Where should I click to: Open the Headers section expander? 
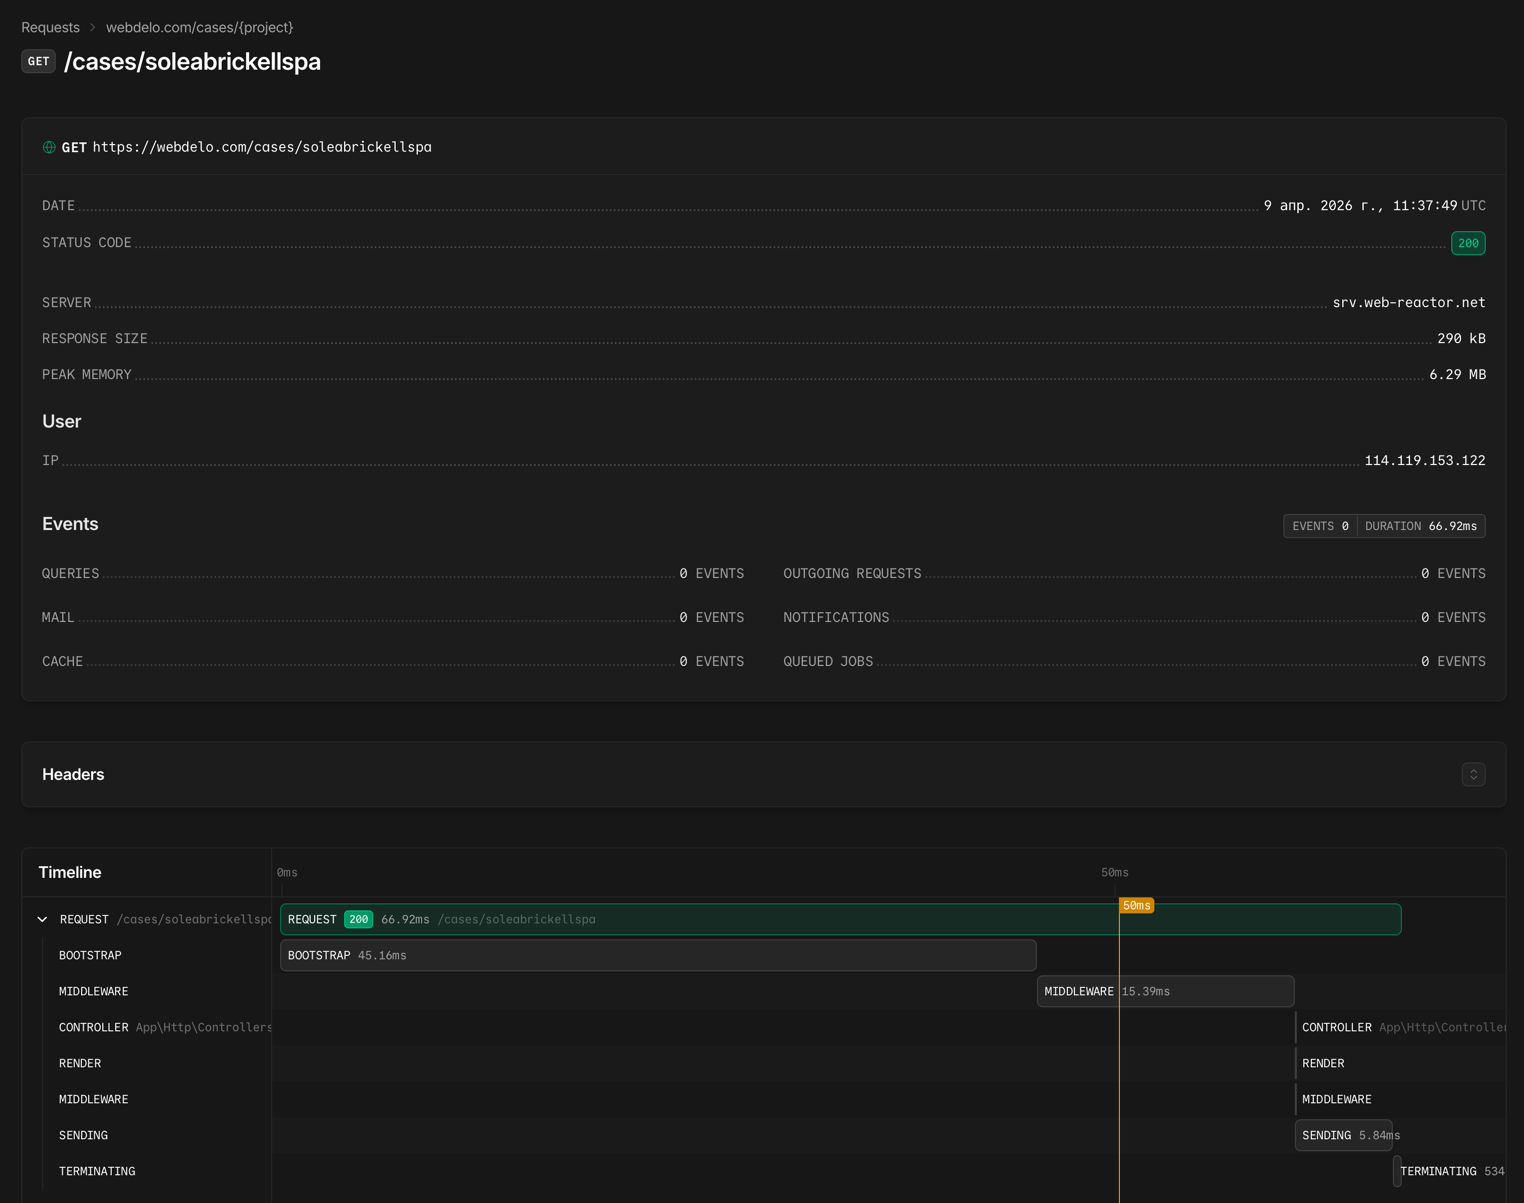[1472, 774]
